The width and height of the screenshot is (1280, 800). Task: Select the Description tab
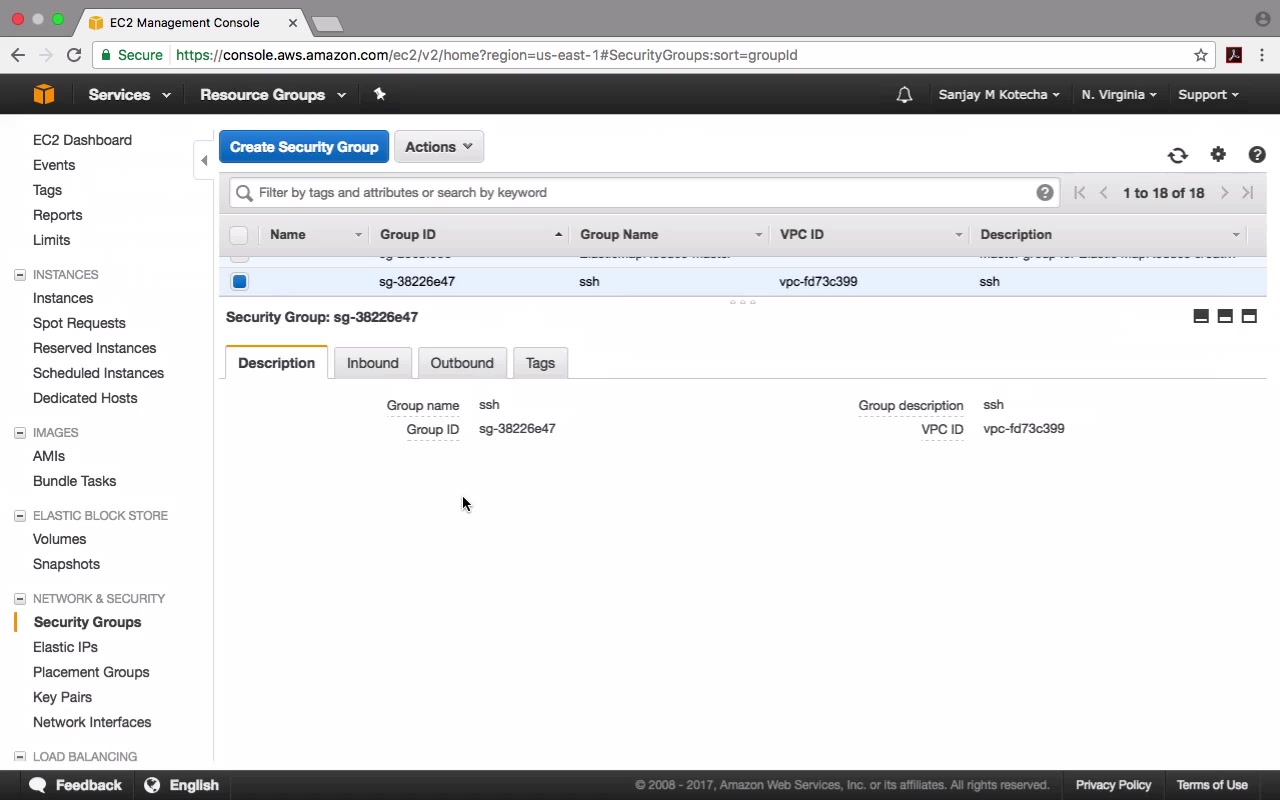[x=277, y=362]
